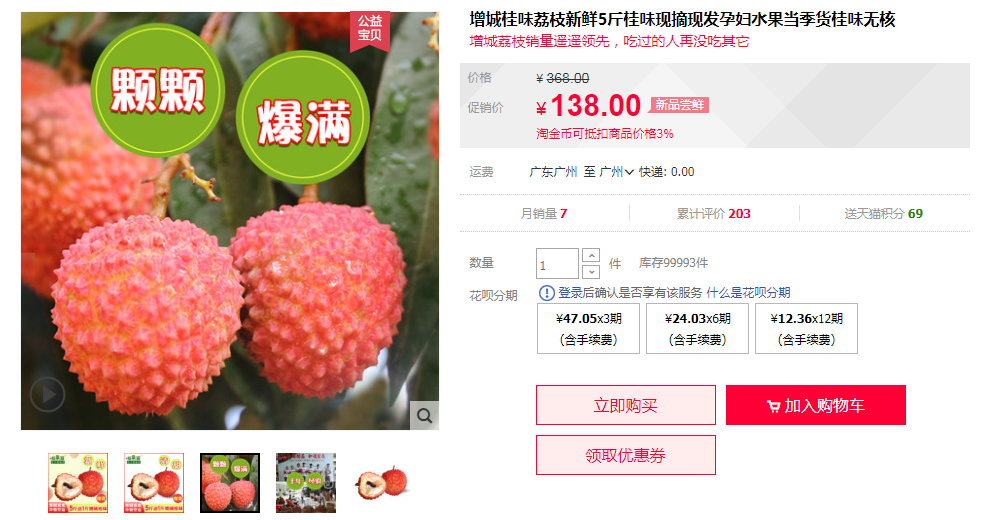Select the ¥12.36x12期 installment option
This screenshot has height=520, width=985.
tap(807, 328)
